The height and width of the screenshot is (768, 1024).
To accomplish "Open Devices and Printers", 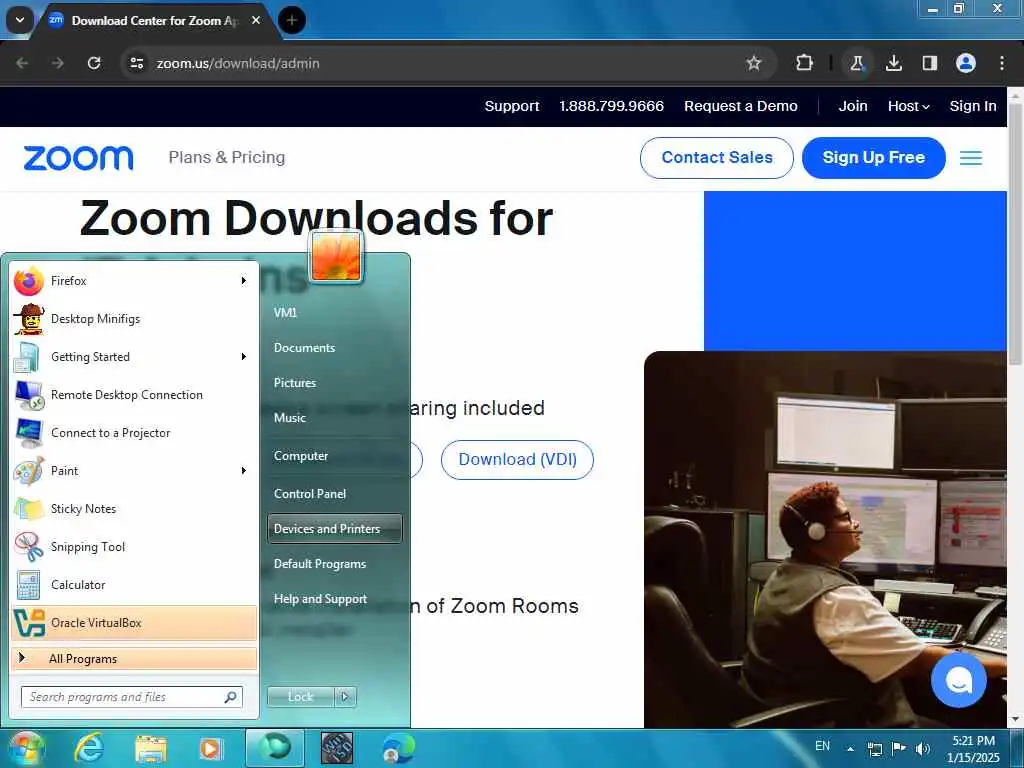I will click(x=334, y=529).
